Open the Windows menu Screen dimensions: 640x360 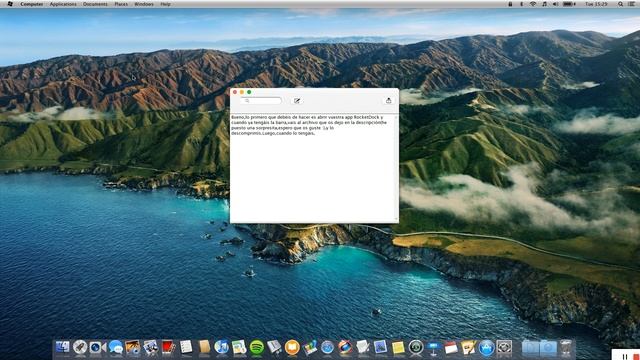pyautogui.click(x=144, y=4)
